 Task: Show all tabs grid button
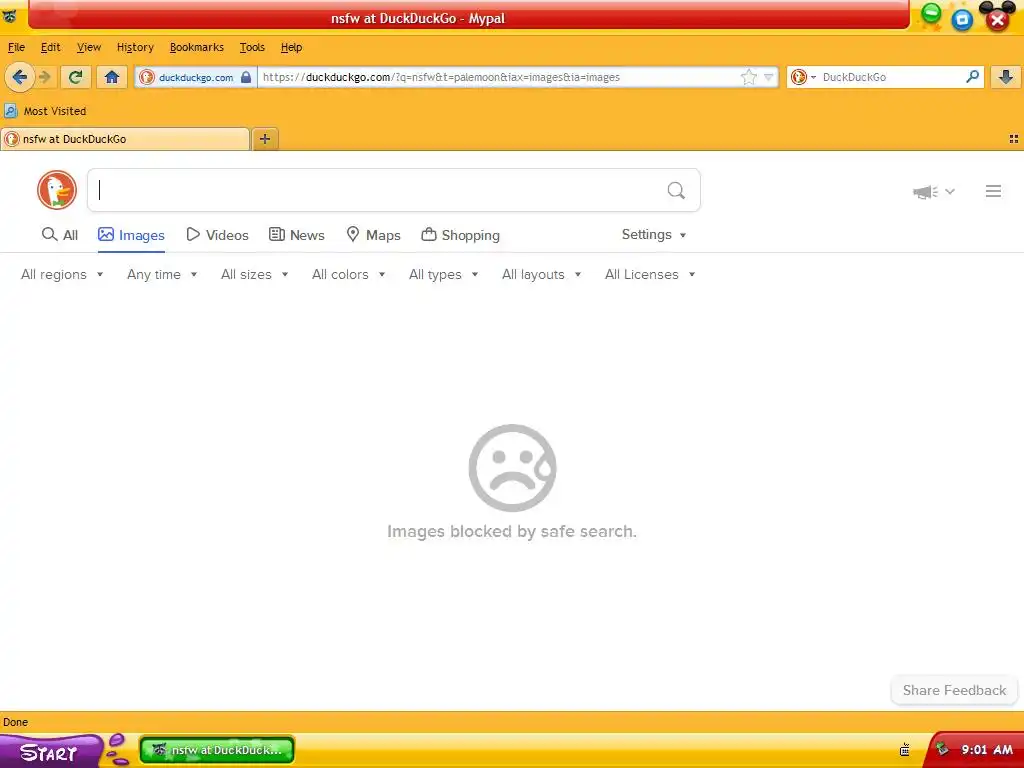(1014, 138)
